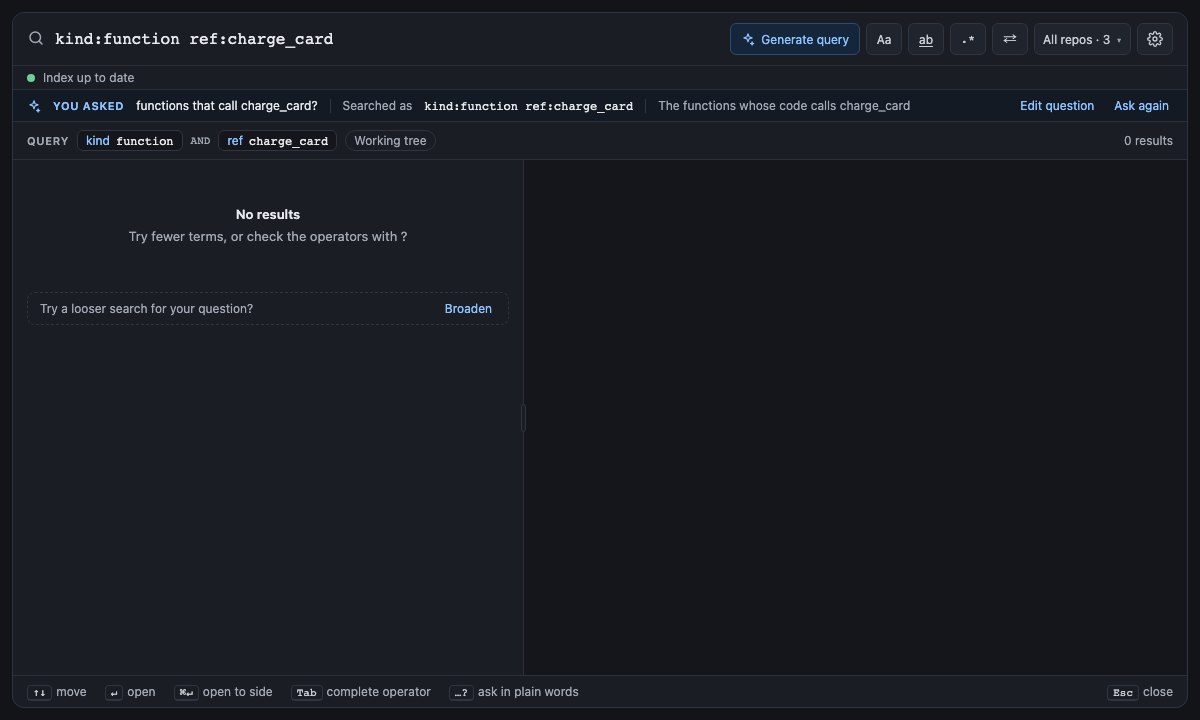Click the open to side shortcut hint
The image size is (1200, 720).
coord(223,692)
